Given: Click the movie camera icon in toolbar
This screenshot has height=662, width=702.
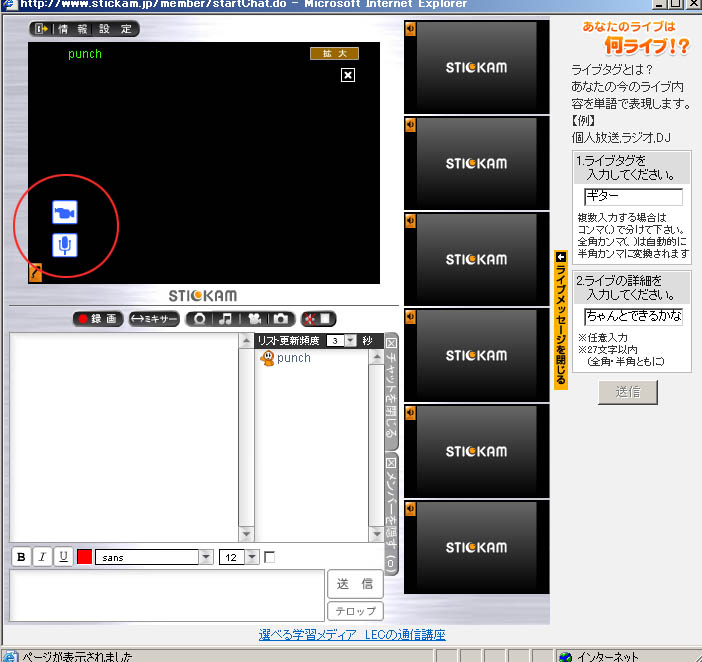Looking at the screenshot, I should pos(254,319).
